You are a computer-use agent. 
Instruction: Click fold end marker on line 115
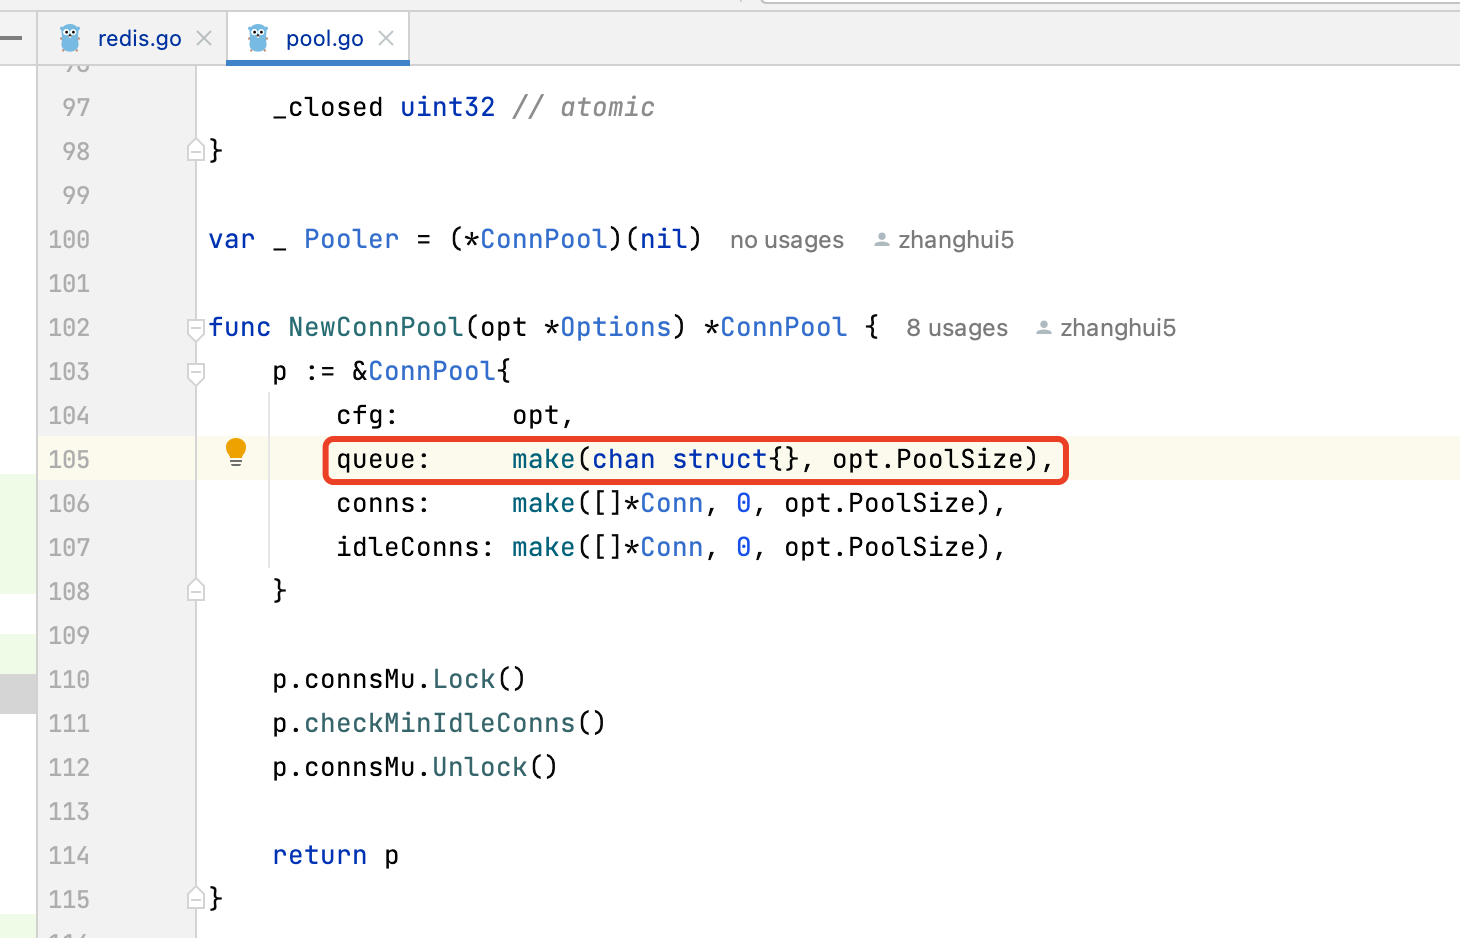[x=196, y=899]
